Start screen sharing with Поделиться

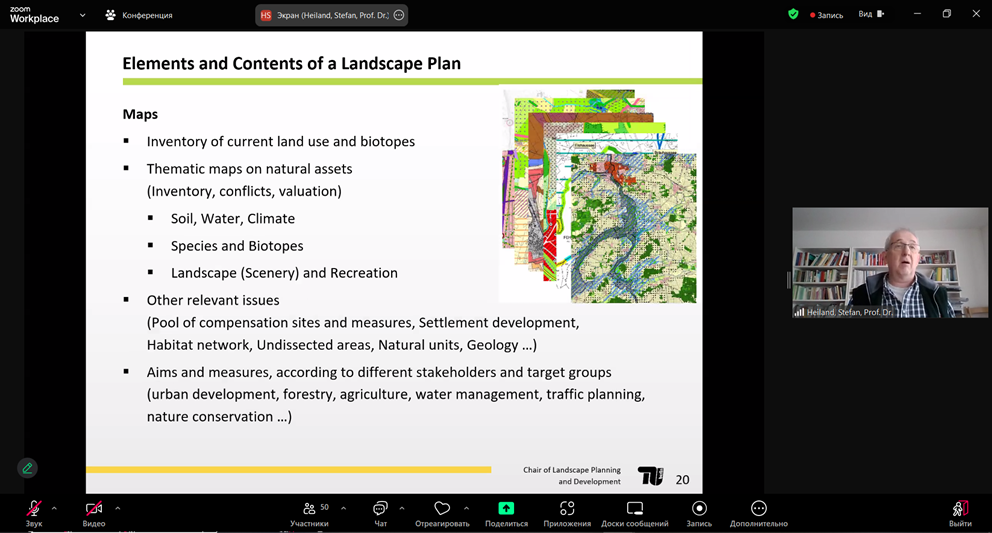point(506,510)
